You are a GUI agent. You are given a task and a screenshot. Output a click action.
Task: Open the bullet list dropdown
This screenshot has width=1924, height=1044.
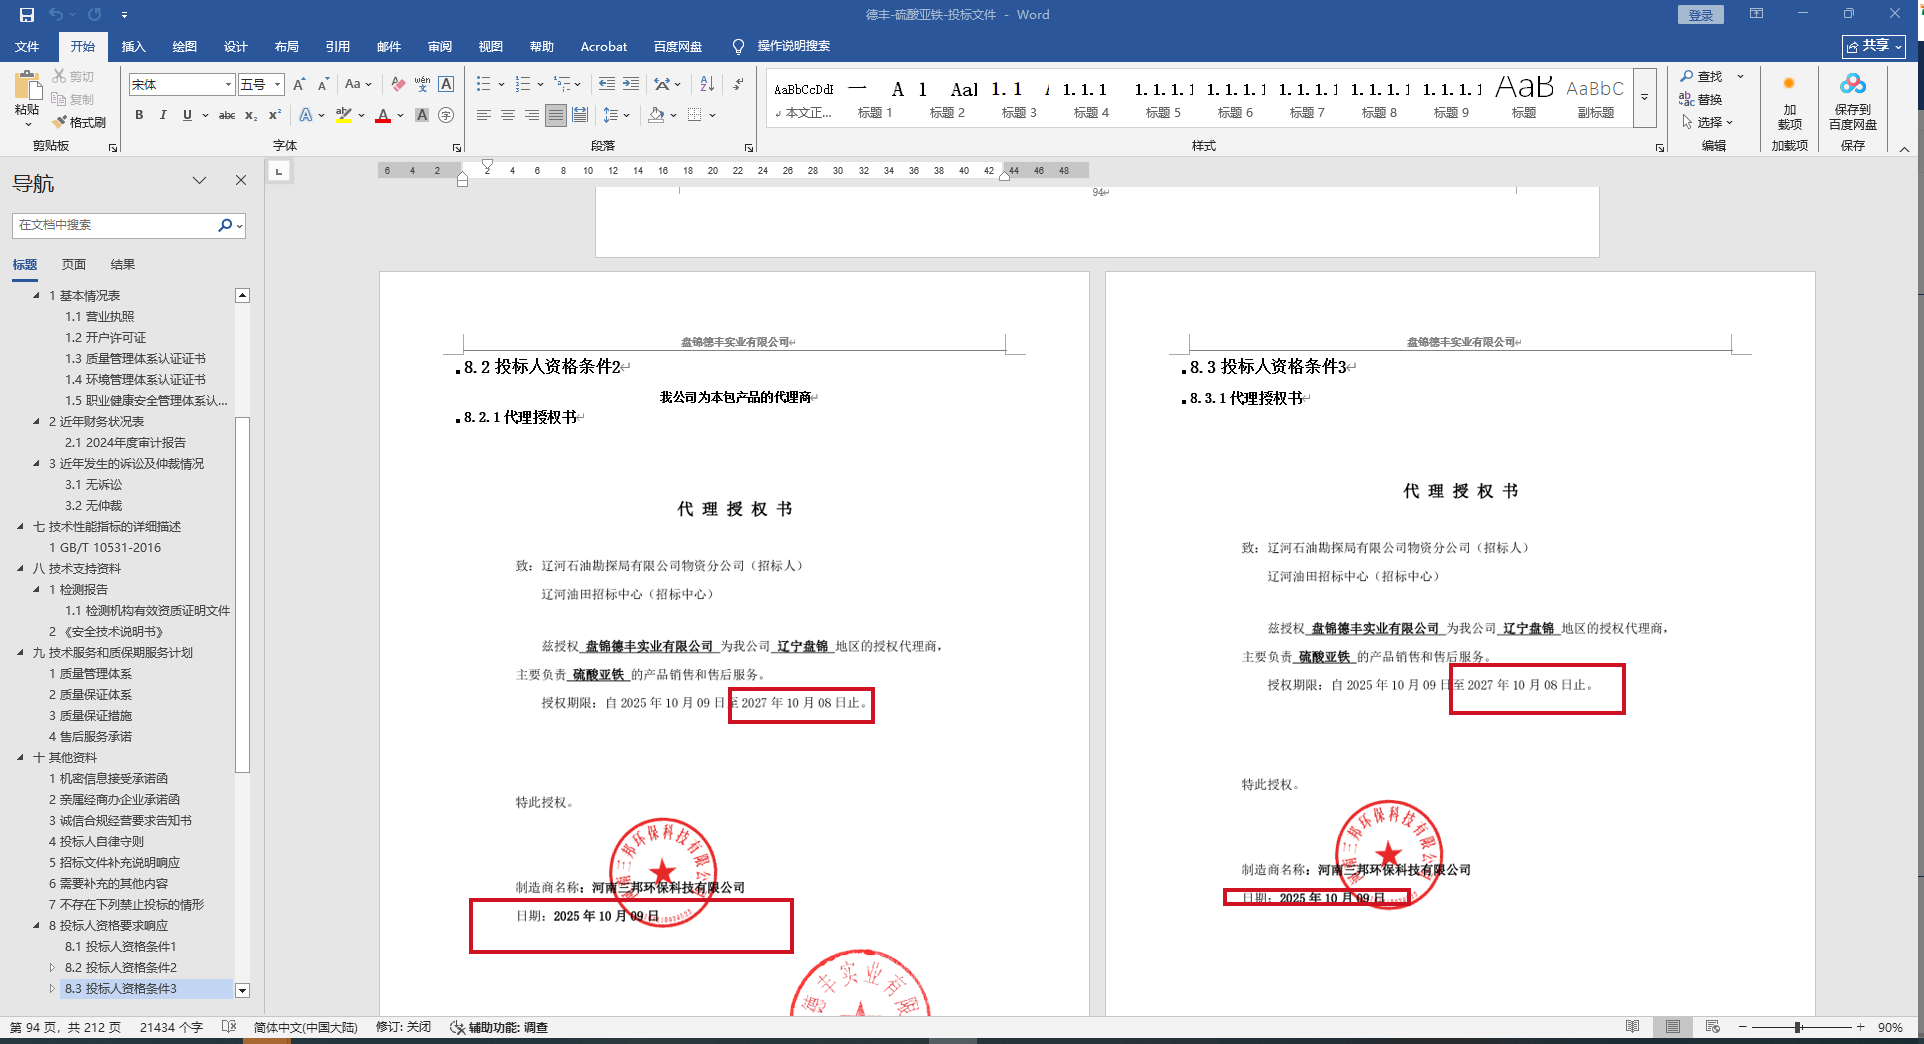pos(500,85)
